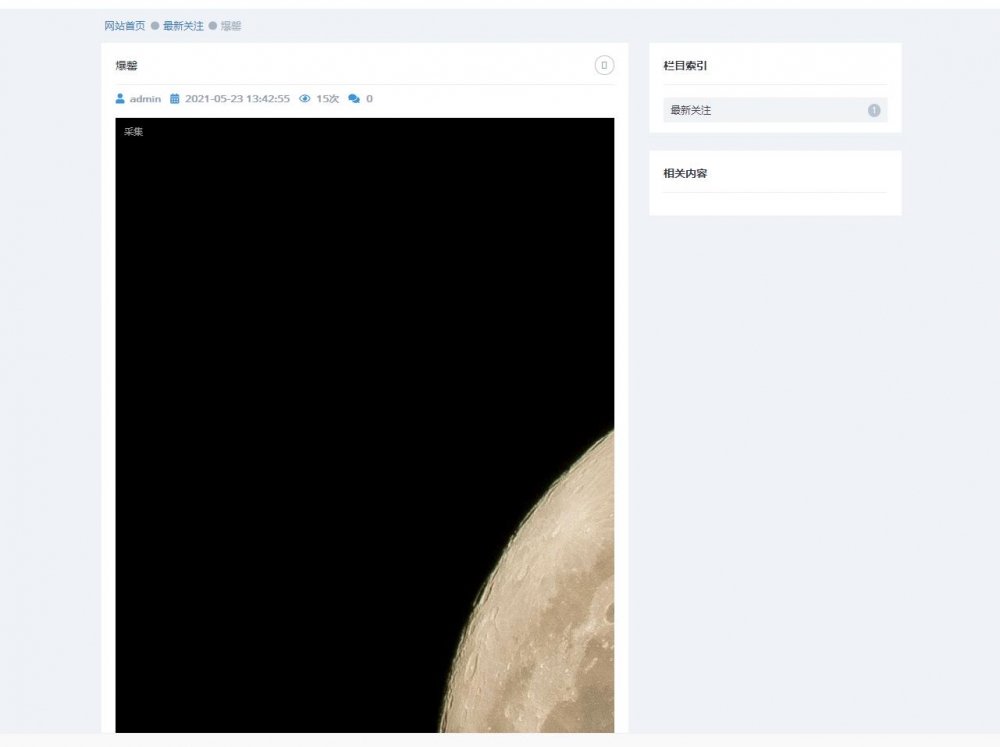Go to 网站首页 in the breadcrumb

pos(125,26)
